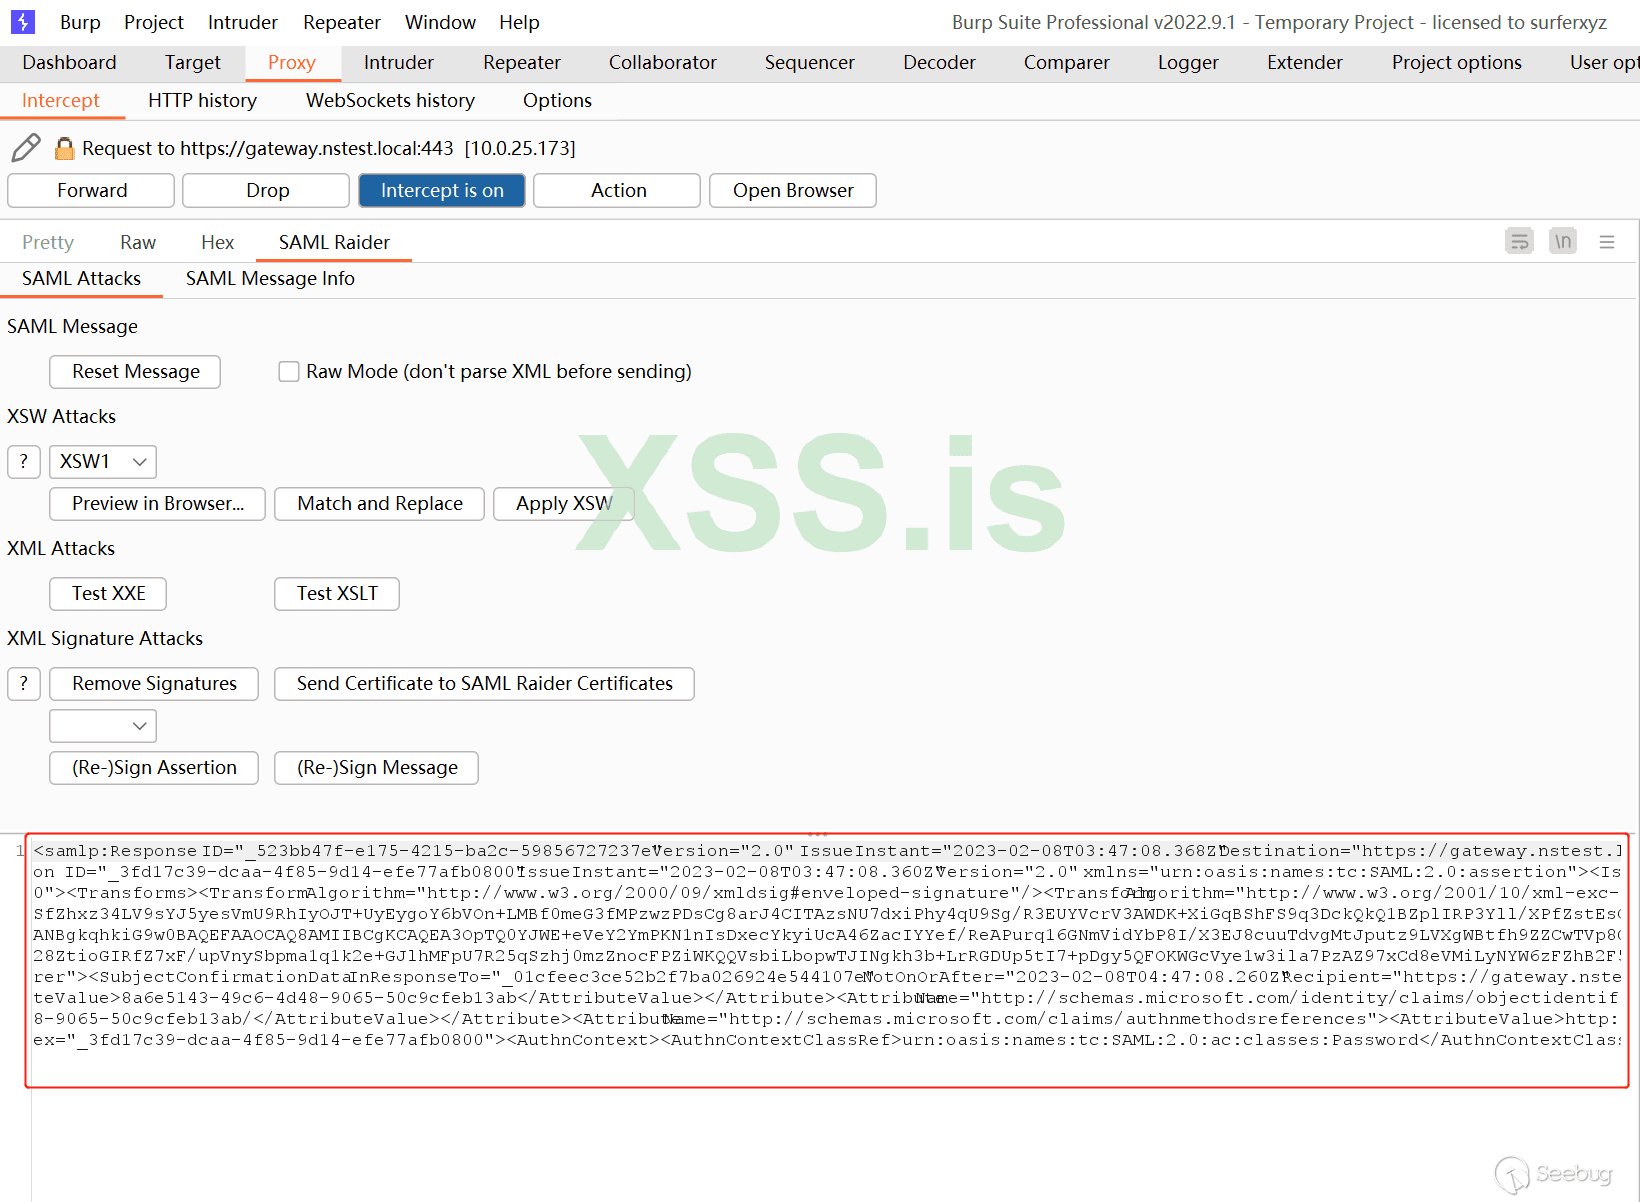Click the Match and Replace button
The width and height of the screenshot is (1640, 1202).
tap(380, 503)
